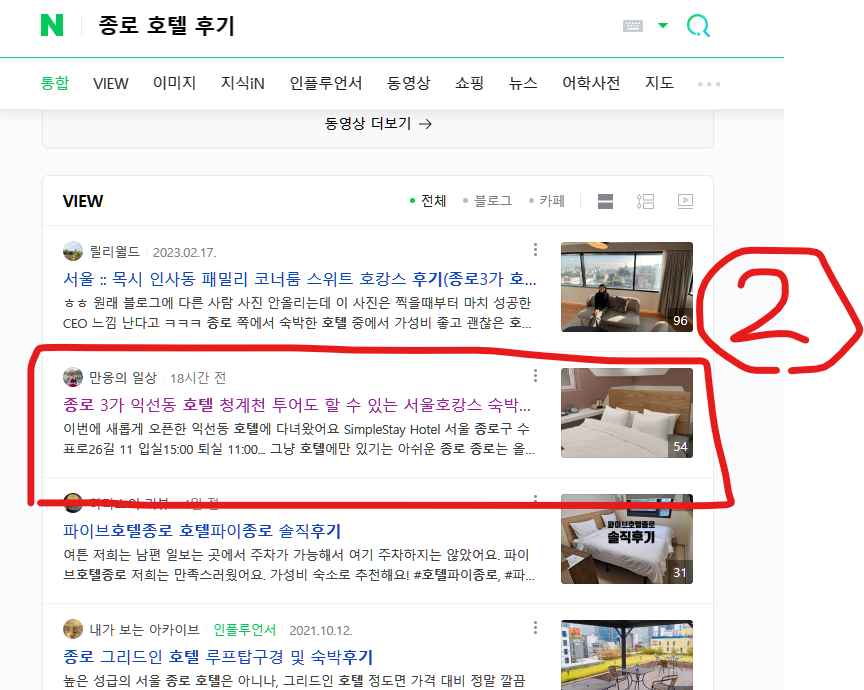
Task: Open the 릴리월드 blog name link
Action: pos(115,252)
